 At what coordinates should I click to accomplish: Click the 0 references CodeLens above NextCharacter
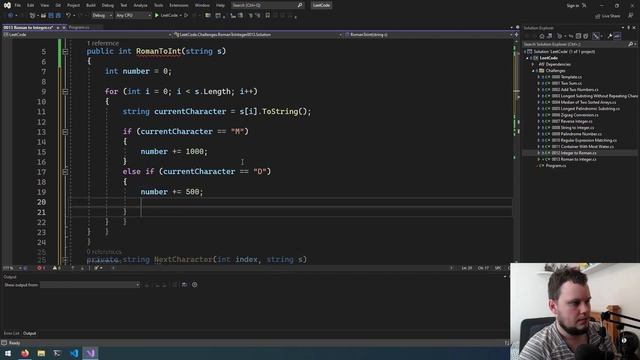pyautogui.click(x=104, y=252)
